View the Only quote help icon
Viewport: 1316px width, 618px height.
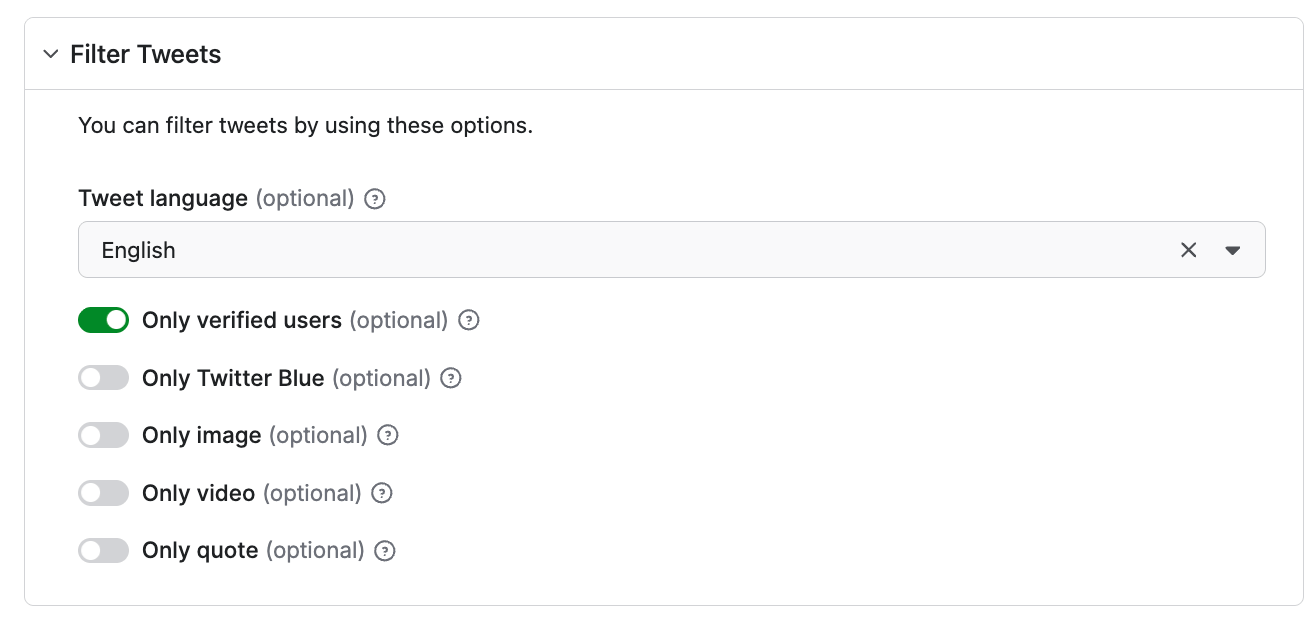(x=384, y=550)
